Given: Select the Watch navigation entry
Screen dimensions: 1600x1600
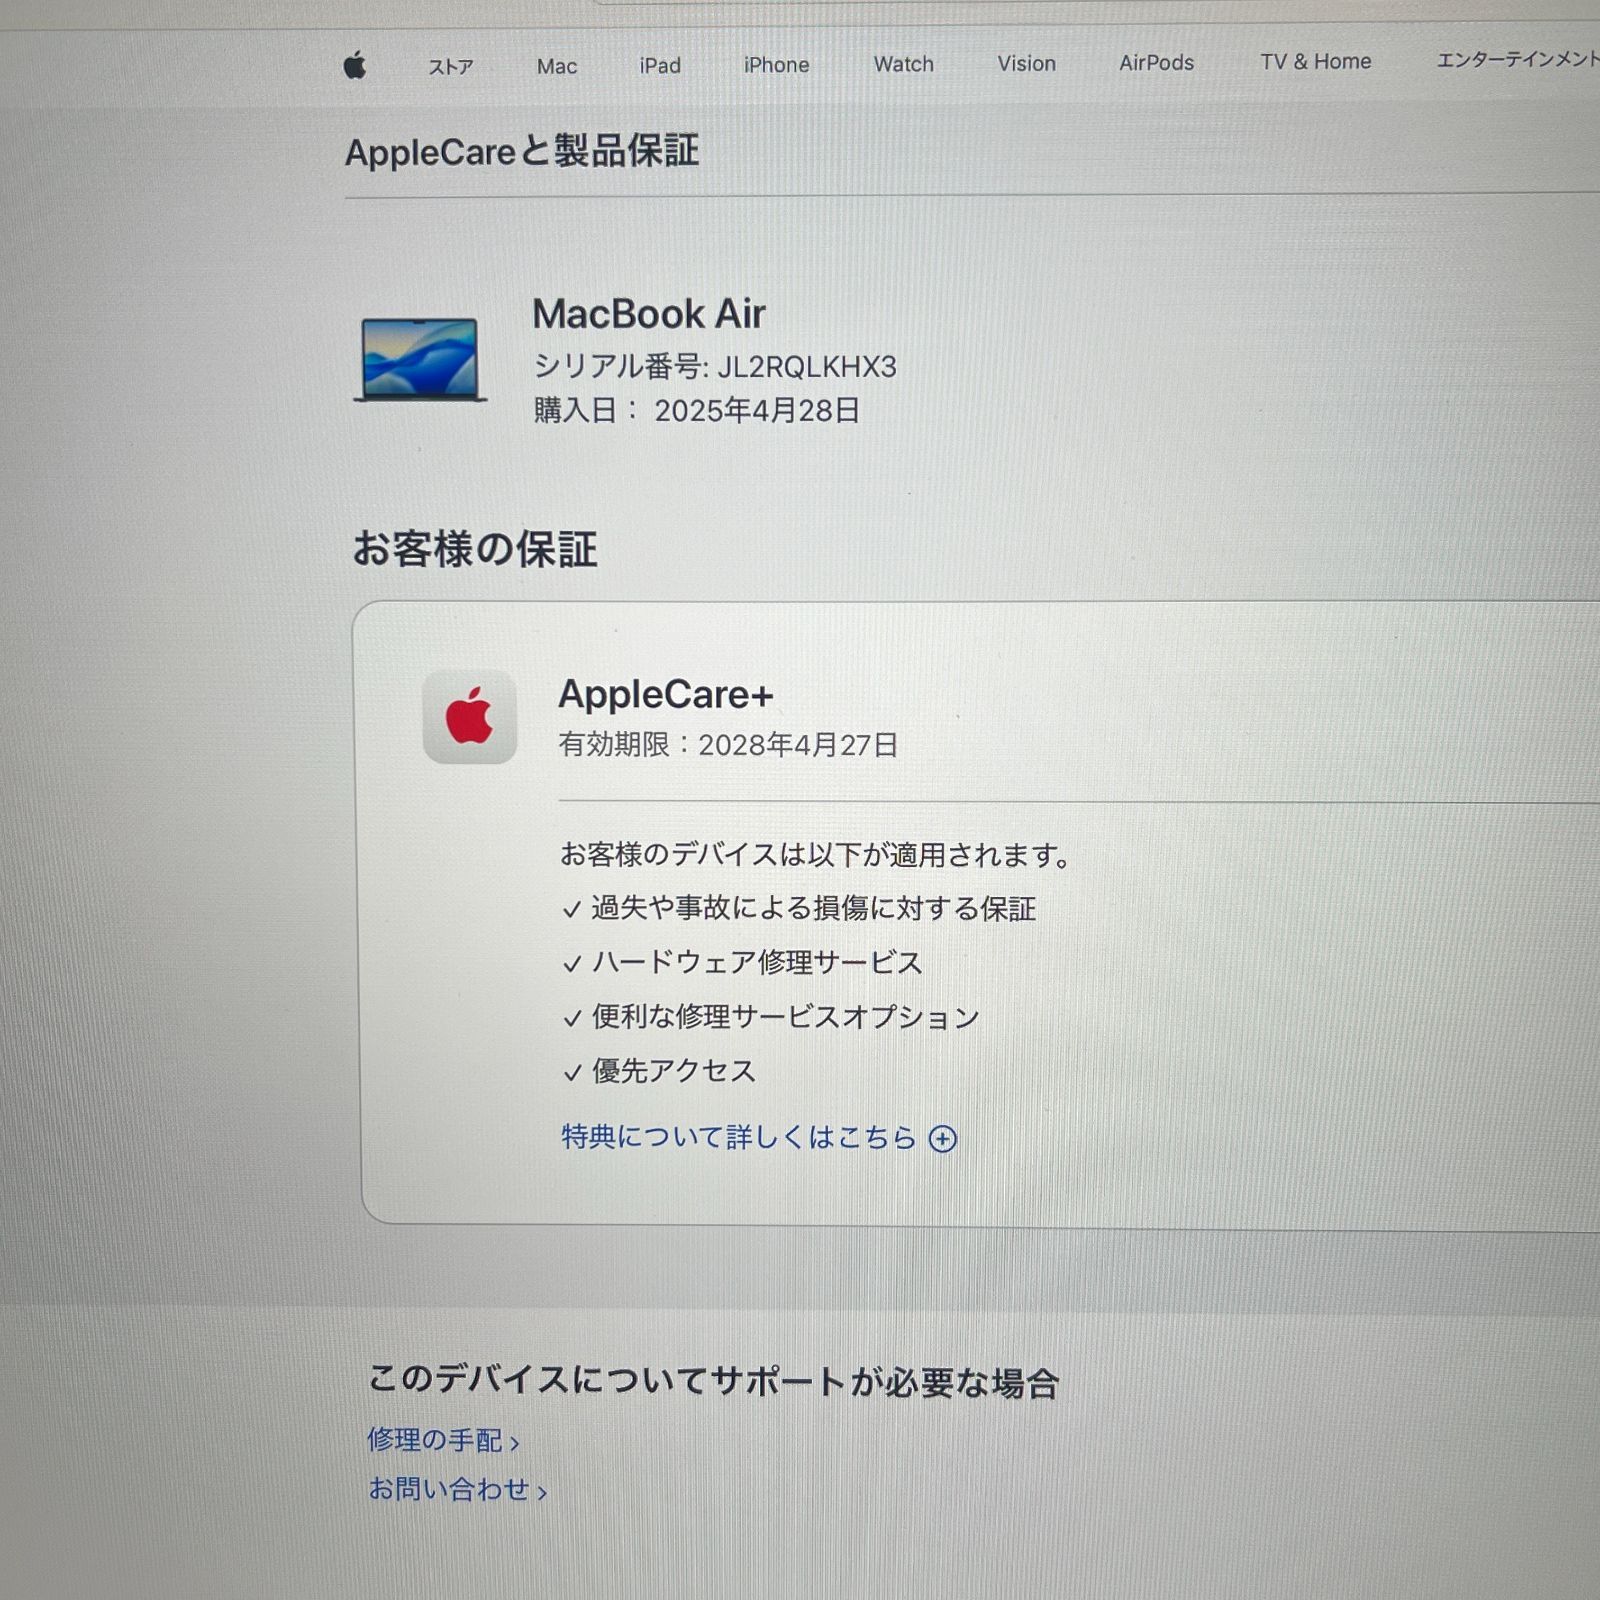Looking at the screenshot, I should click(x=903, y=63).
